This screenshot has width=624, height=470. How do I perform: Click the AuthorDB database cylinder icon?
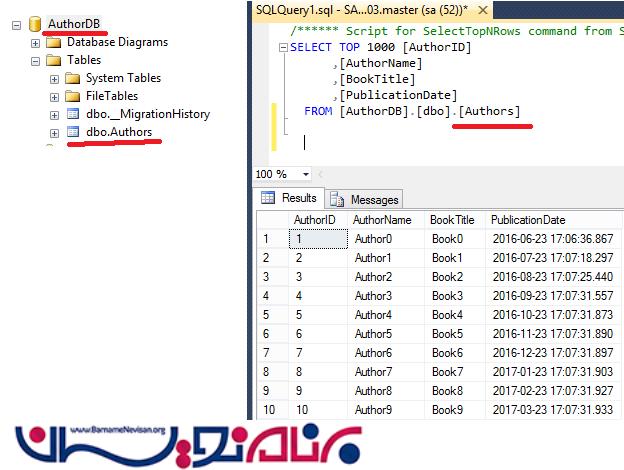pyautogui.click(x=35, y=24)
